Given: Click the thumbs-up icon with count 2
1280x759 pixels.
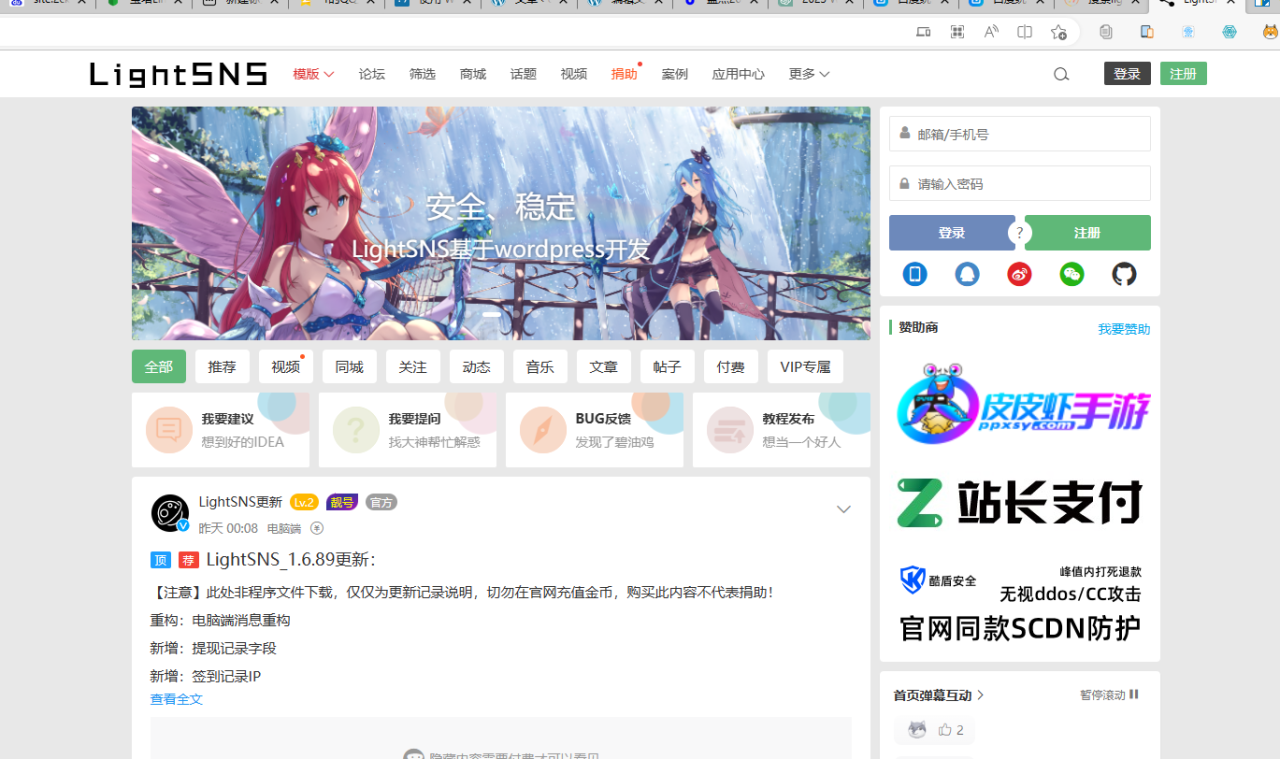Looking at the screenshot, I should click(944, 730).
